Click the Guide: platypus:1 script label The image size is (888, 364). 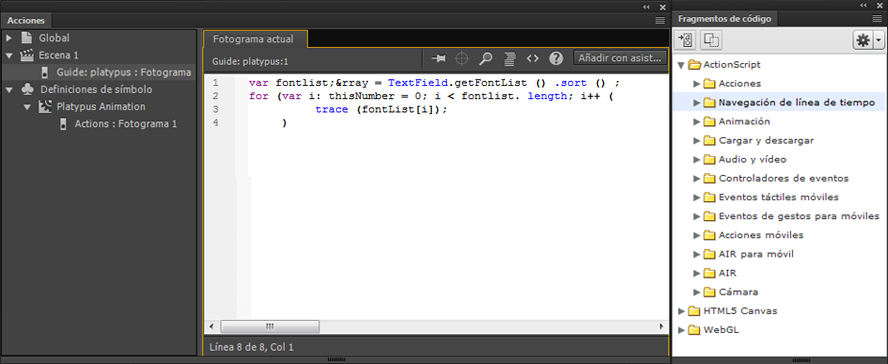(250, 61)
